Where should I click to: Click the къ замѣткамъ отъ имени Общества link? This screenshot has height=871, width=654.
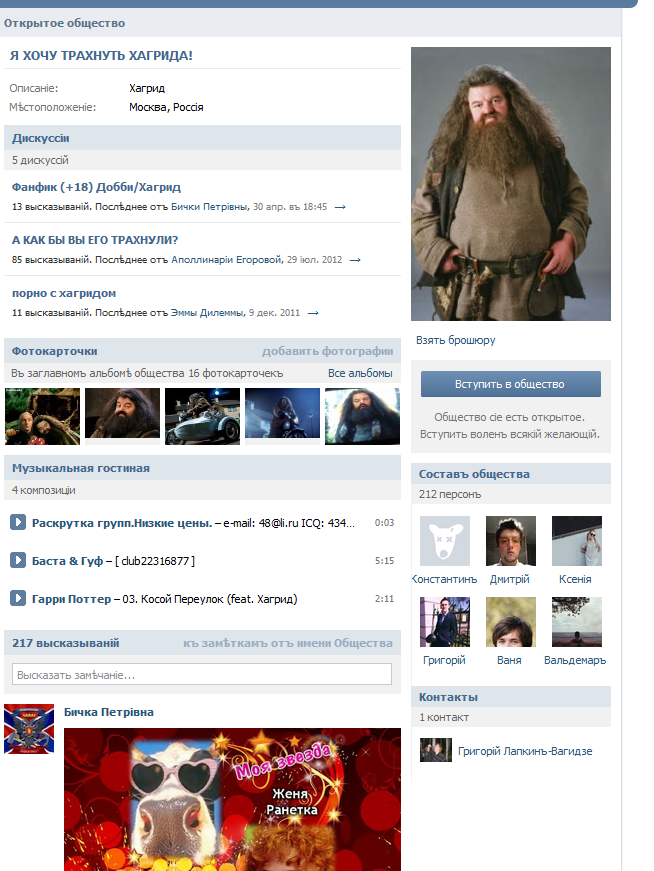point(288,643)
